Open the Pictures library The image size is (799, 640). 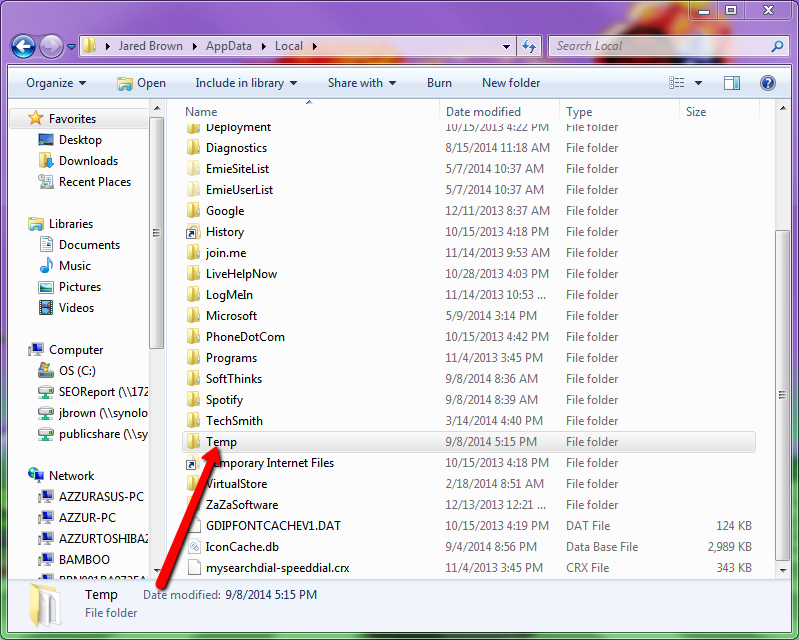tap(80, 287)
